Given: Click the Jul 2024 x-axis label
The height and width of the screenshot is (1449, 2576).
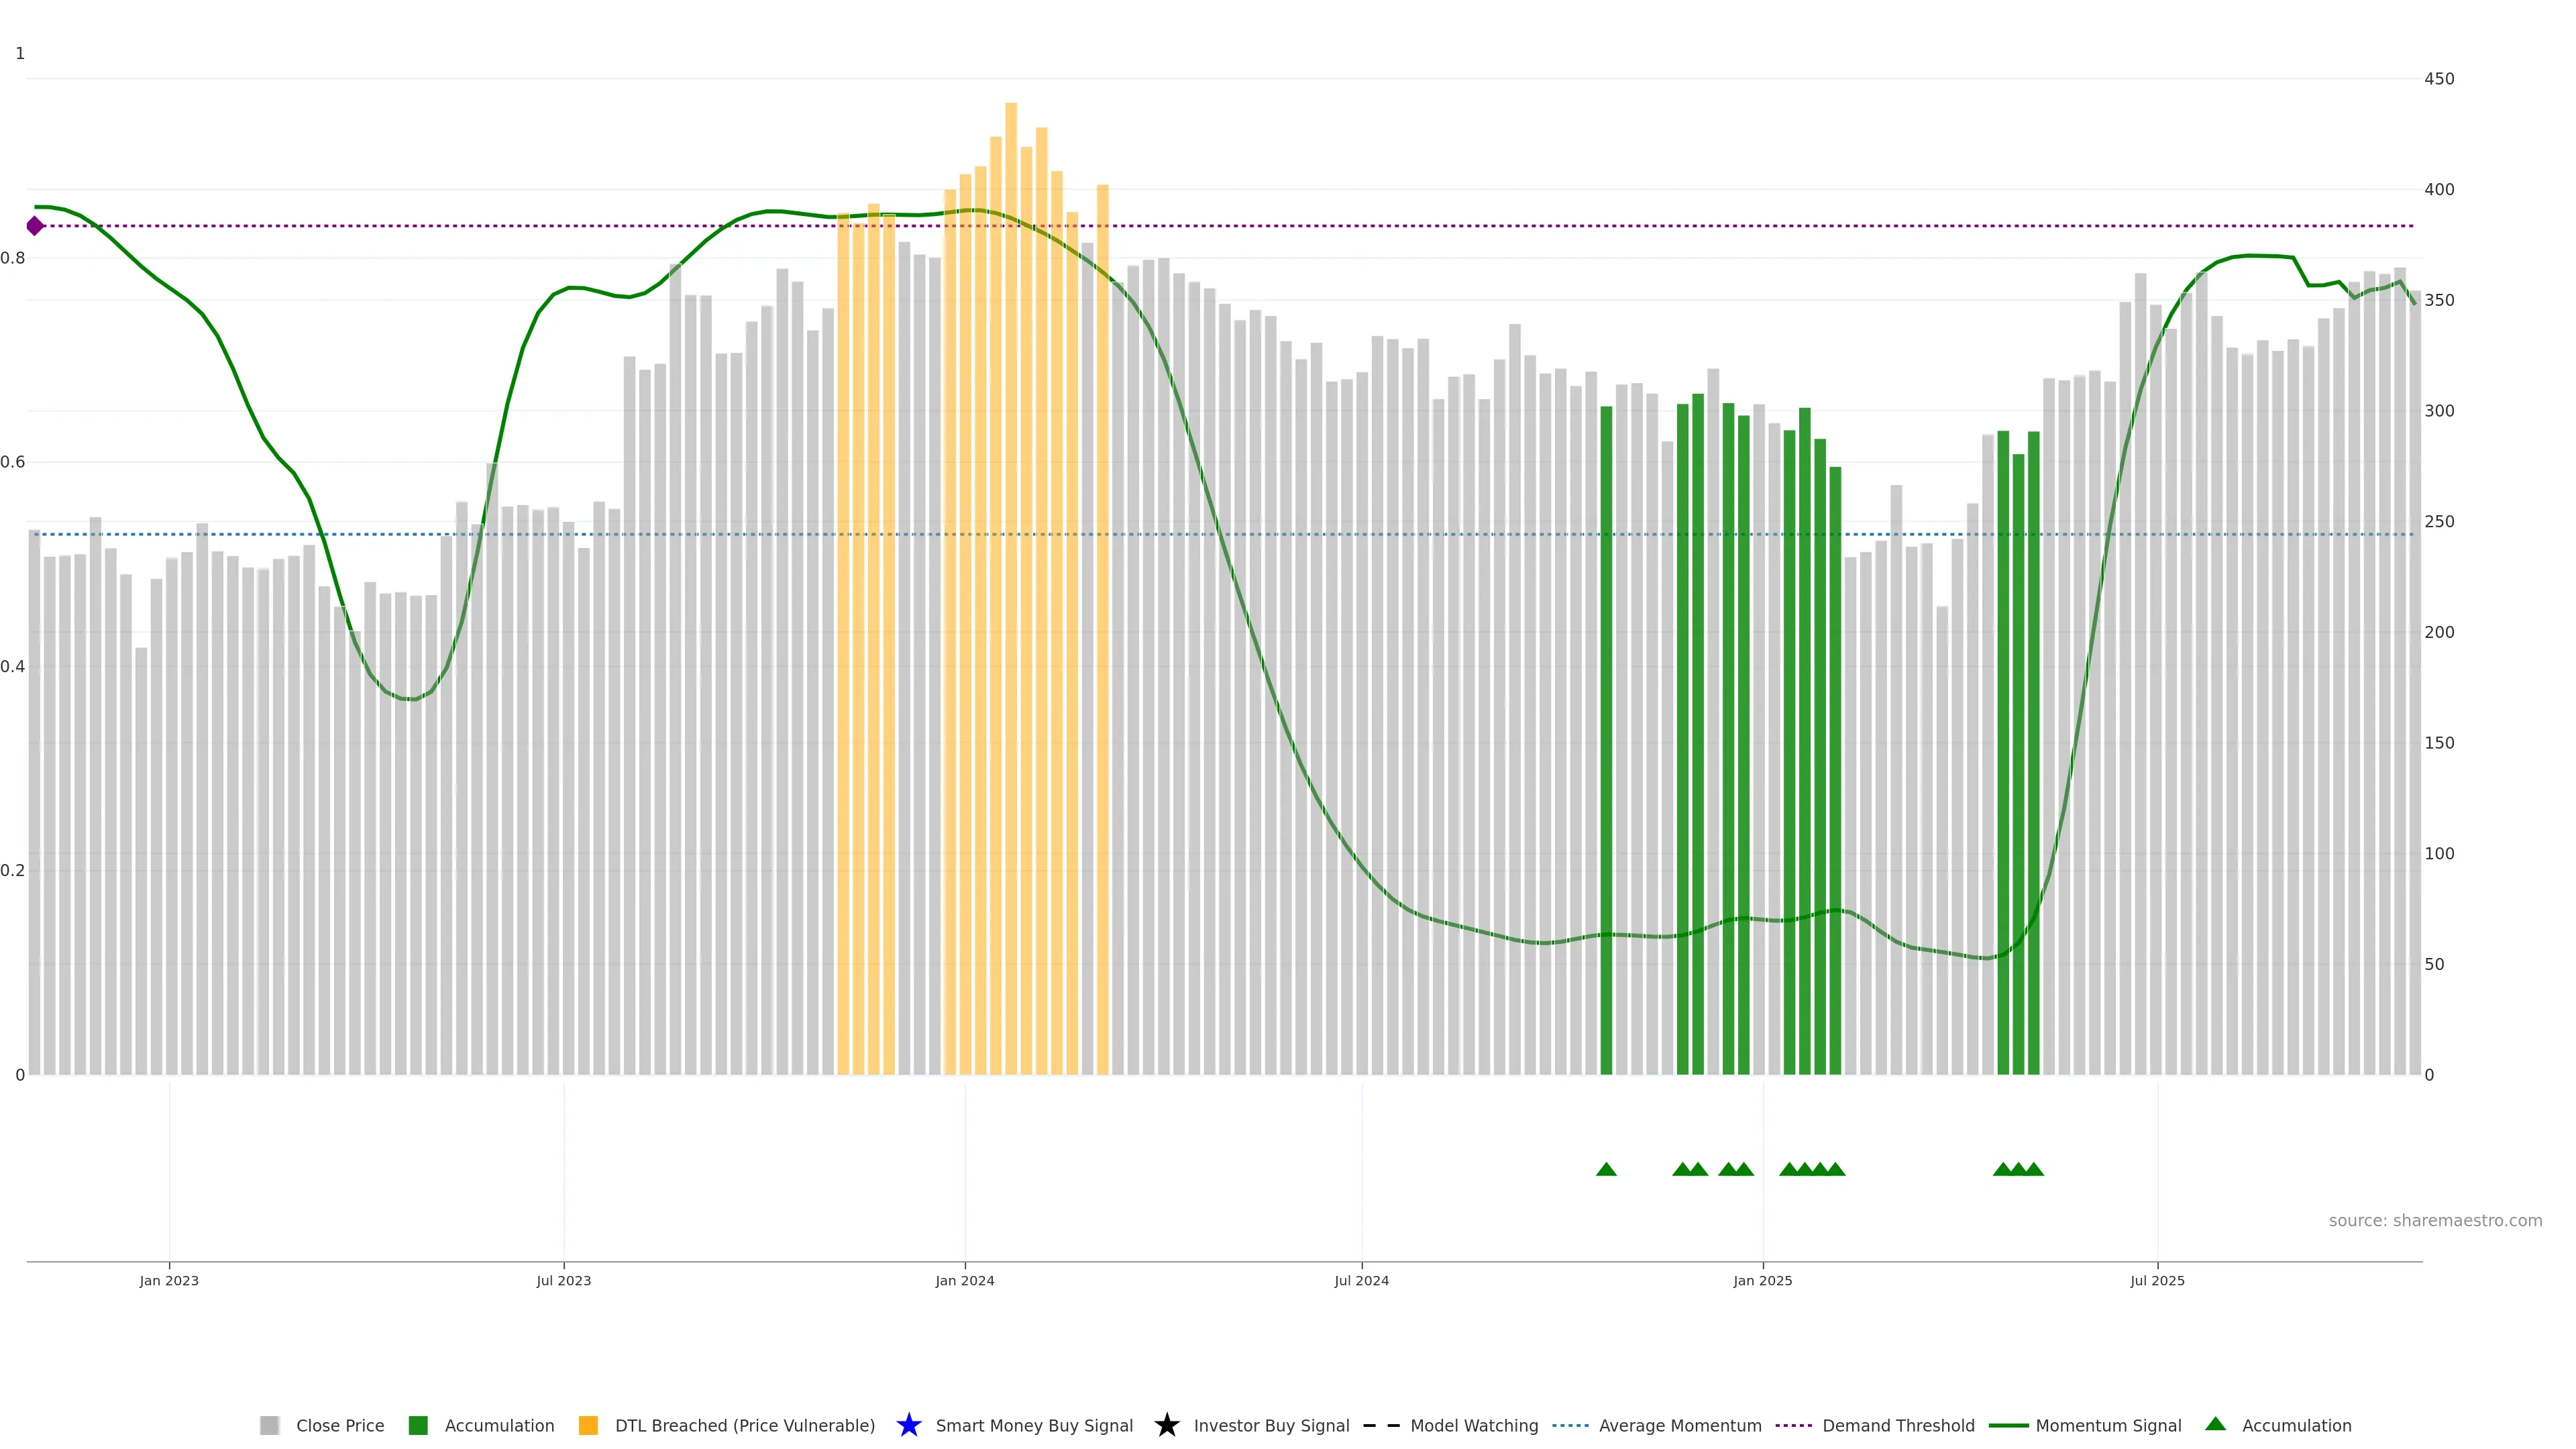Looking at the screenshot, I should (x=1361, y=1281).
